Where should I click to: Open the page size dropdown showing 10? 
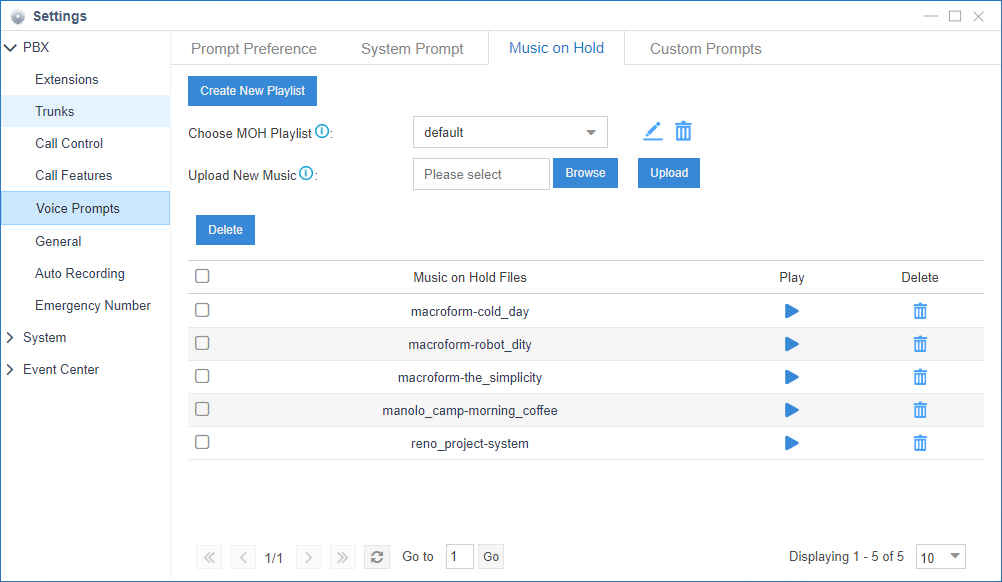(x=941, y=557)
